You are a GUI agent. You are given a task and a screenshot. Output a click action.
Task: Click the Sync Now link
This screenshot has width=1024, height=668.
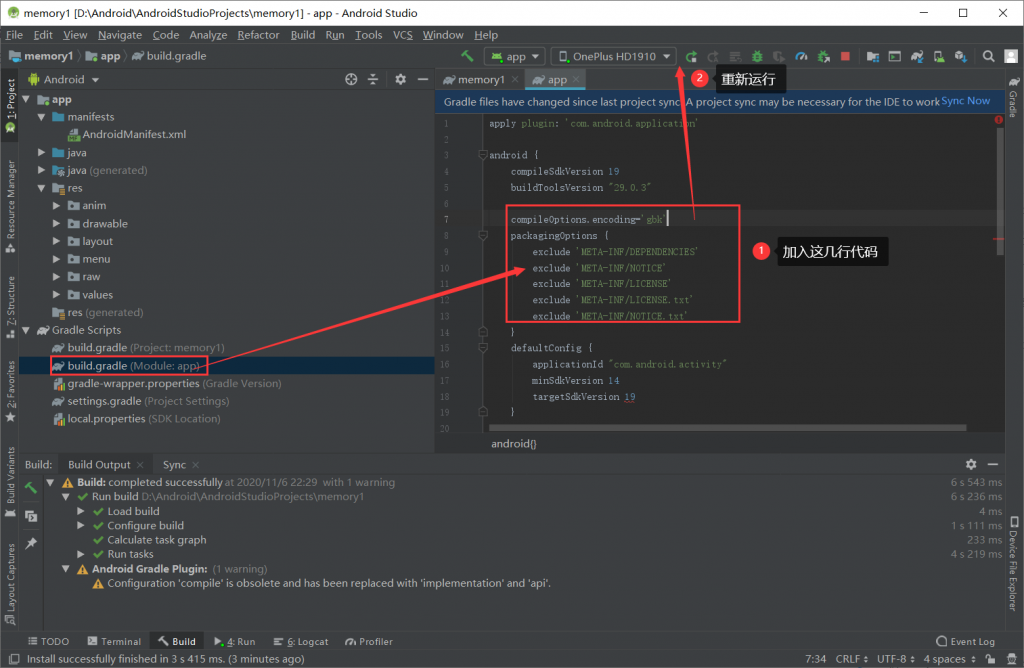(965, 101)
